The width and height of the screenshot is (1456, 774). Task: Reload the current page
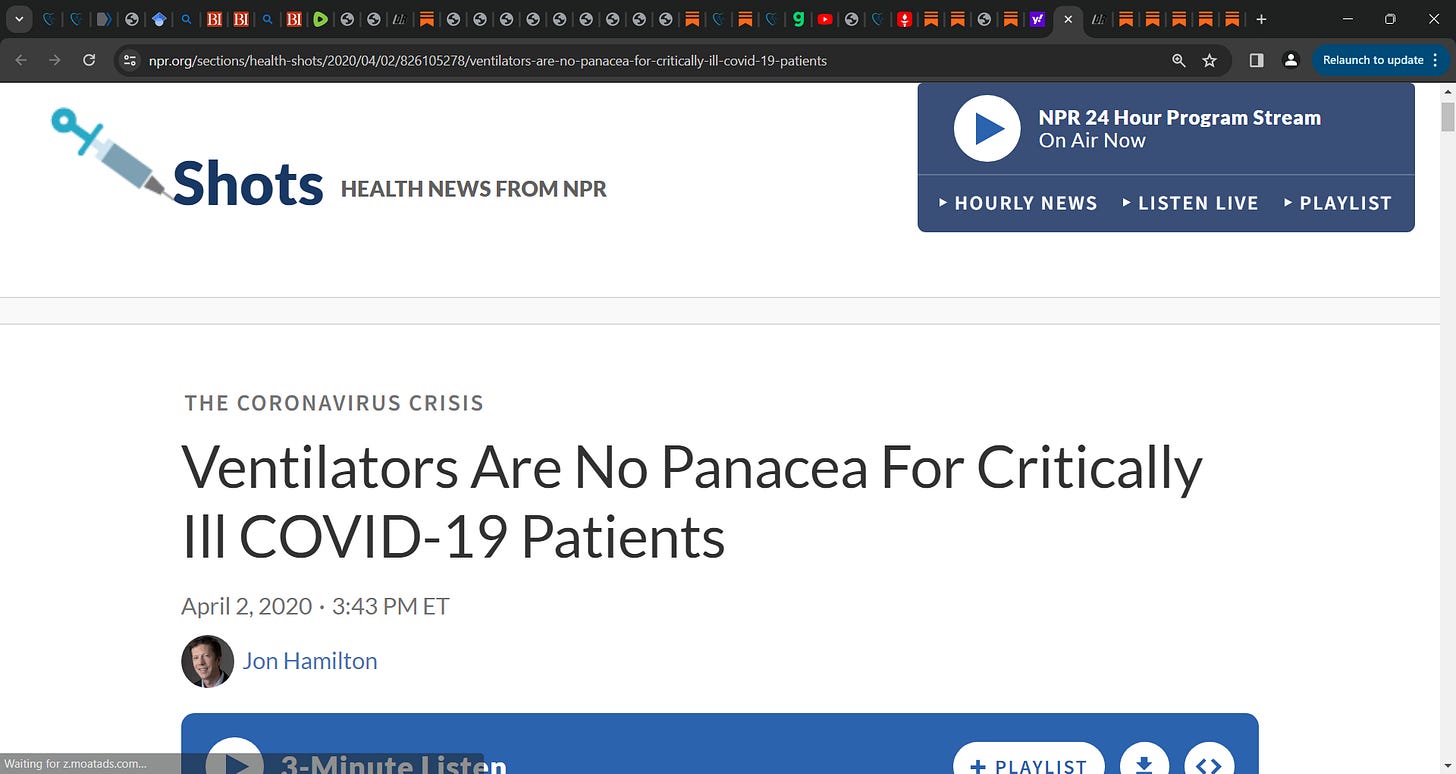[x=89, y=60]
